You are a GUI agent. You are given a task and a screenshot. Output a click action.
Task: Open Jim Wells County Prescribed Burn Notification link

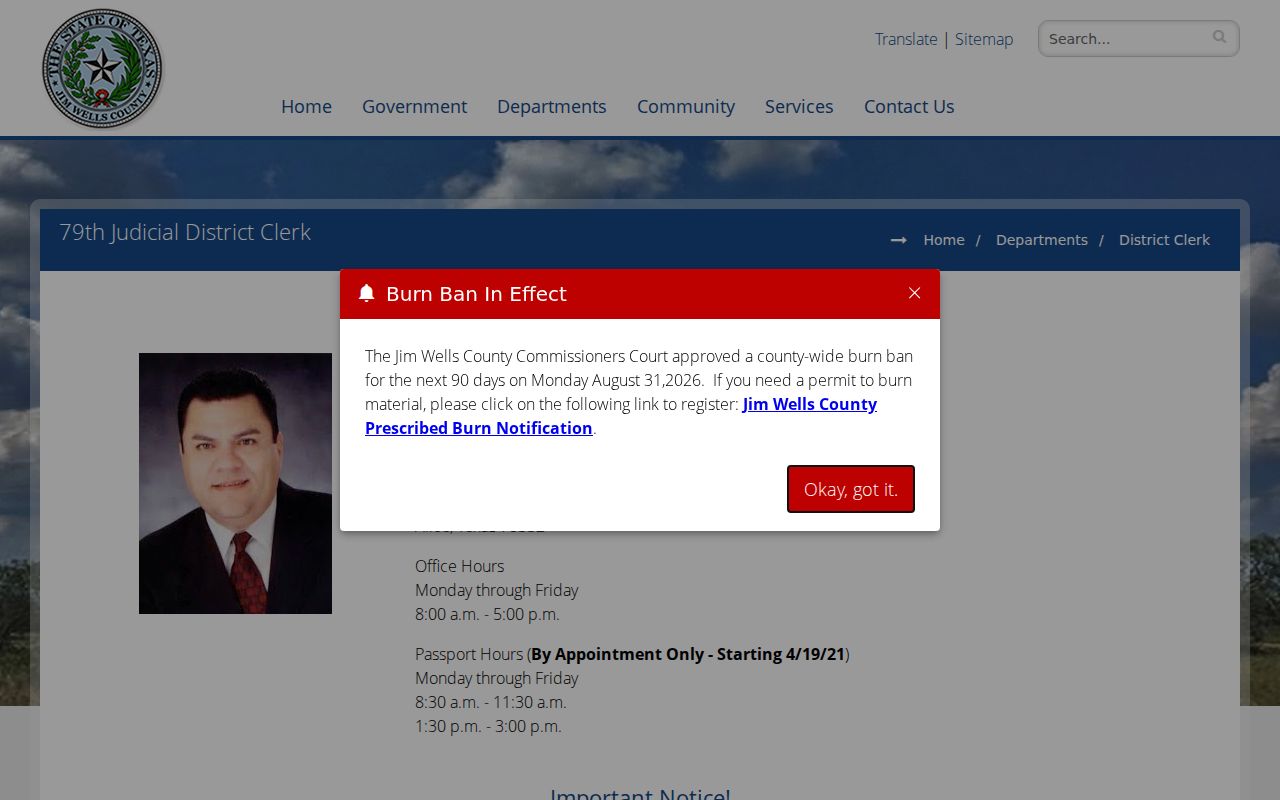621,416
